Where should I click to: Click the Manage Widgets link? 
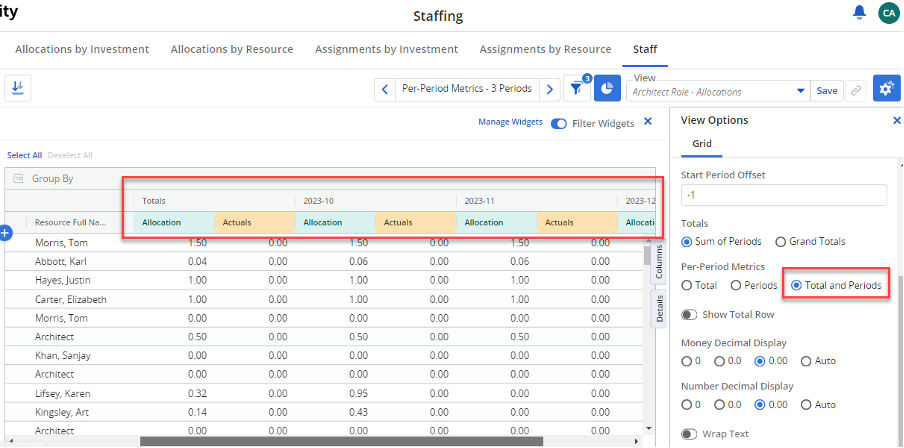click(x=510, y=122)
